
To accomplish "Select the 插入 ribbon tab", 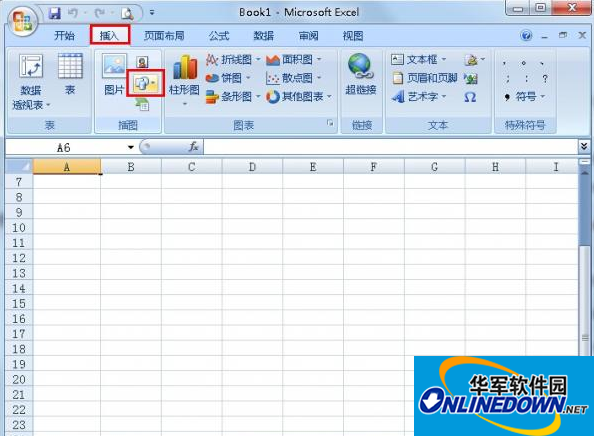I will [109, 36].
